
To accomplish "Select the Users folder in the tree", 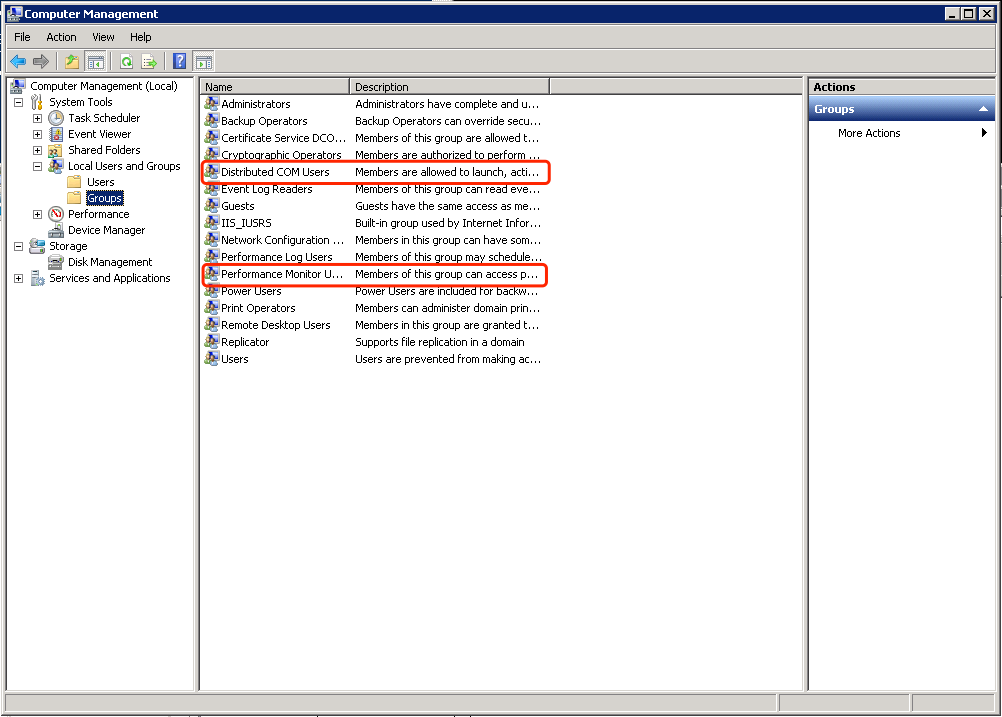I will pos(100,182).
